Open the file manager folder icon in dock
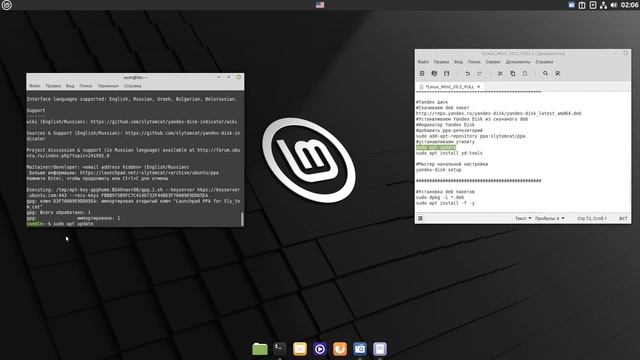Viewport: 640px width, 360px height. (x=260, y=349)
